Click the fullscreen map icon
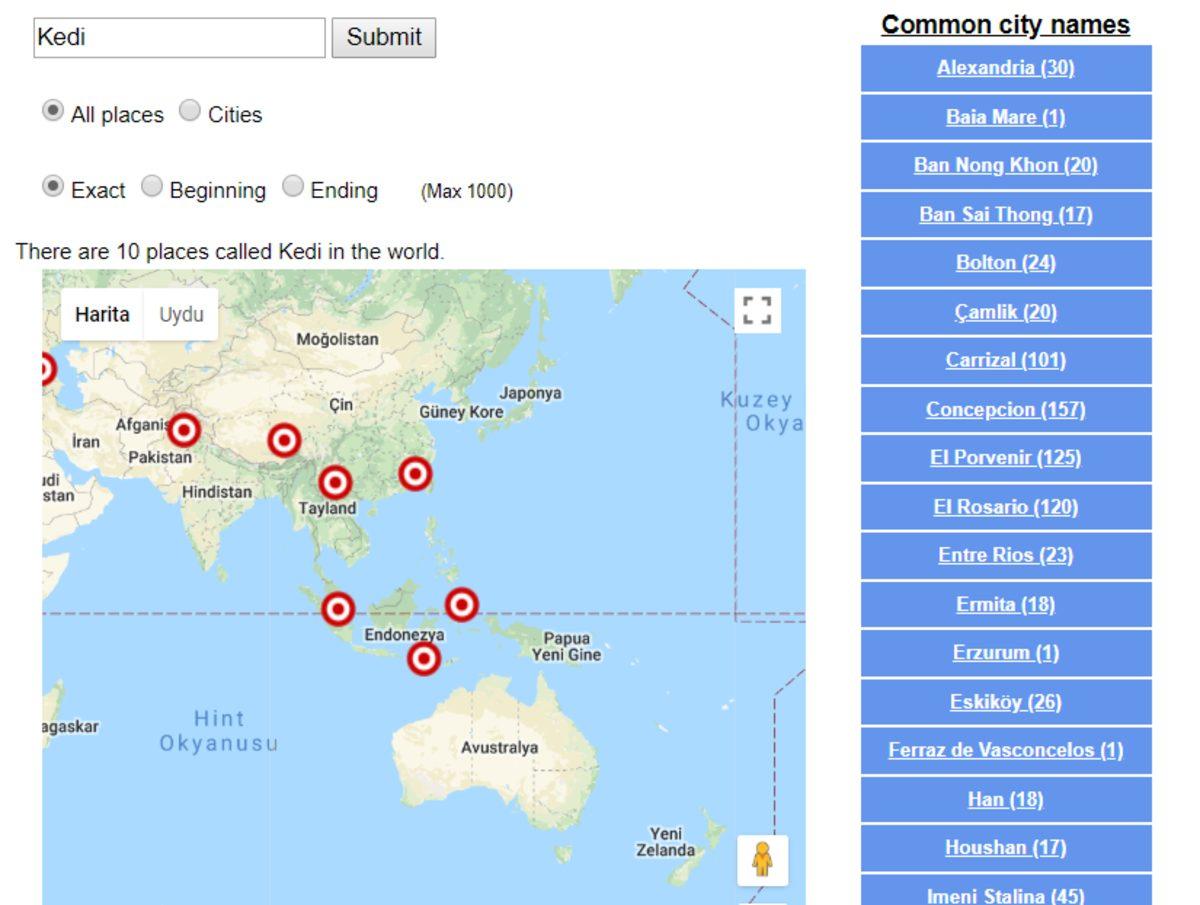This screenshot has width=1200, height=905. pyautogui.click(x=757, y=310)
